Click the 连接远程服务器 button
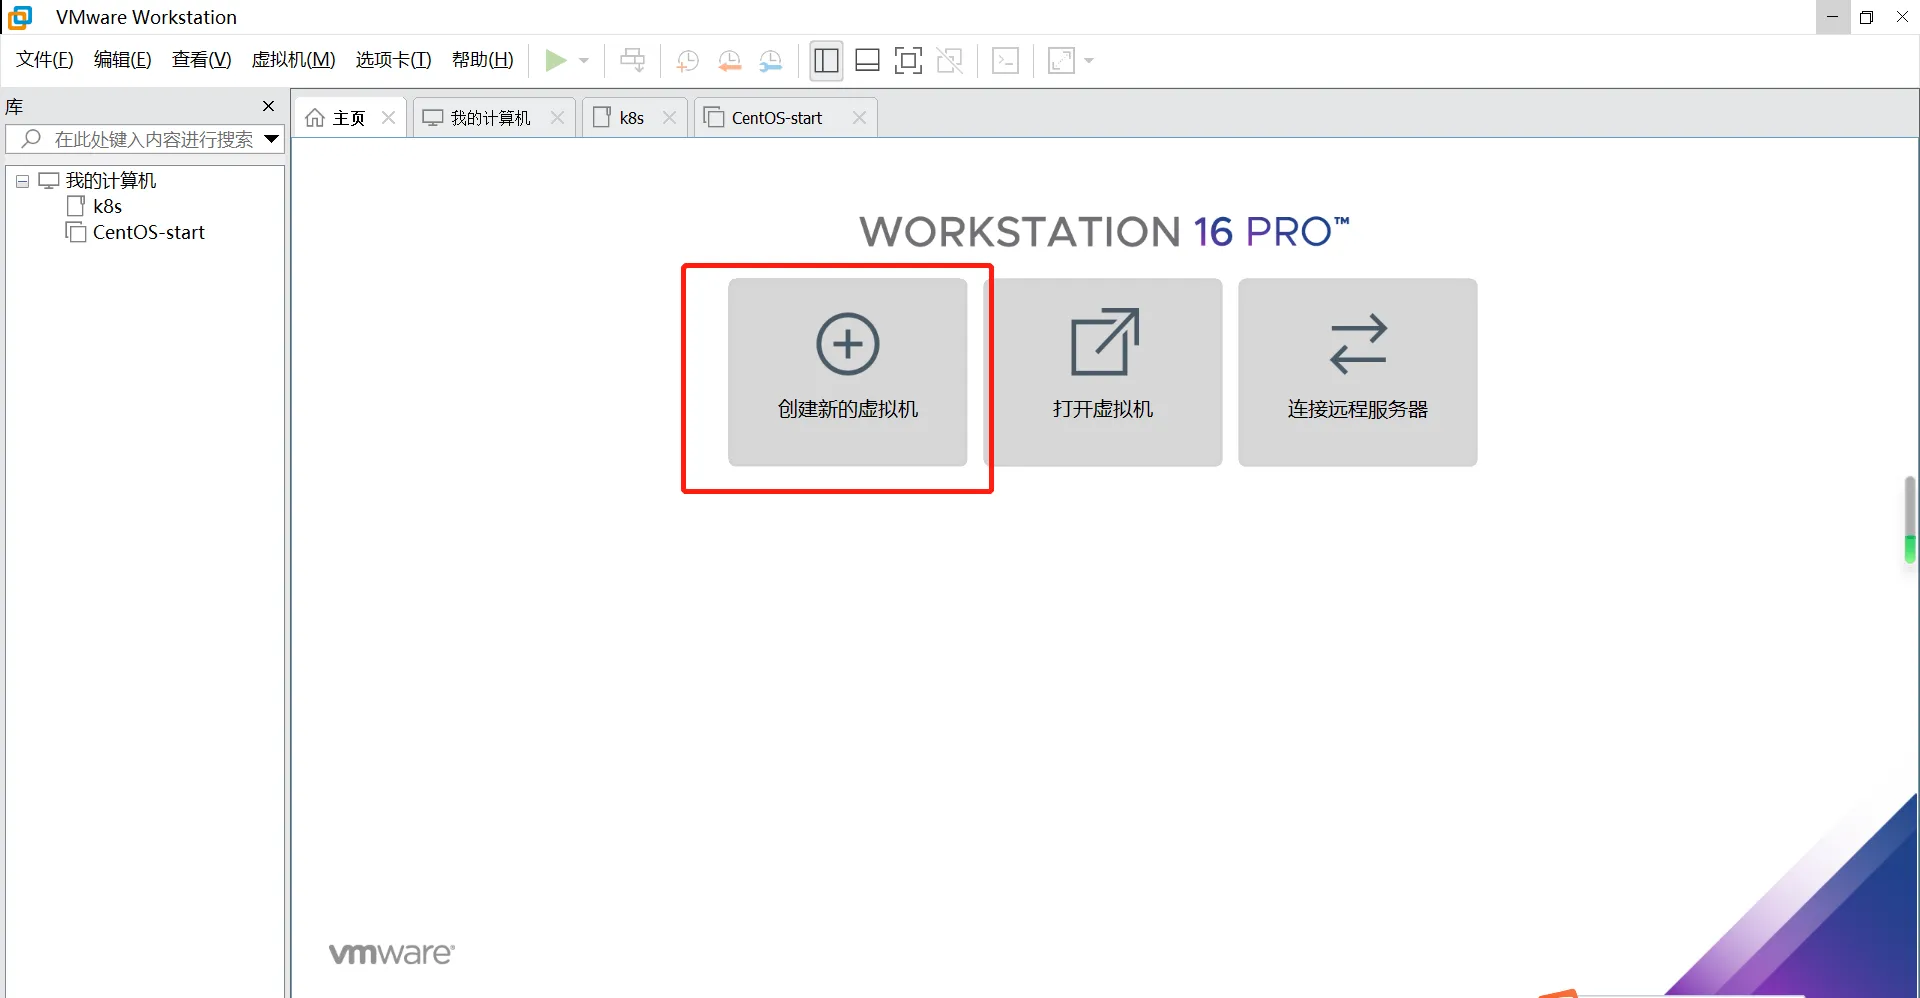The image size is (1920, 998). [x=1358, y=372]
